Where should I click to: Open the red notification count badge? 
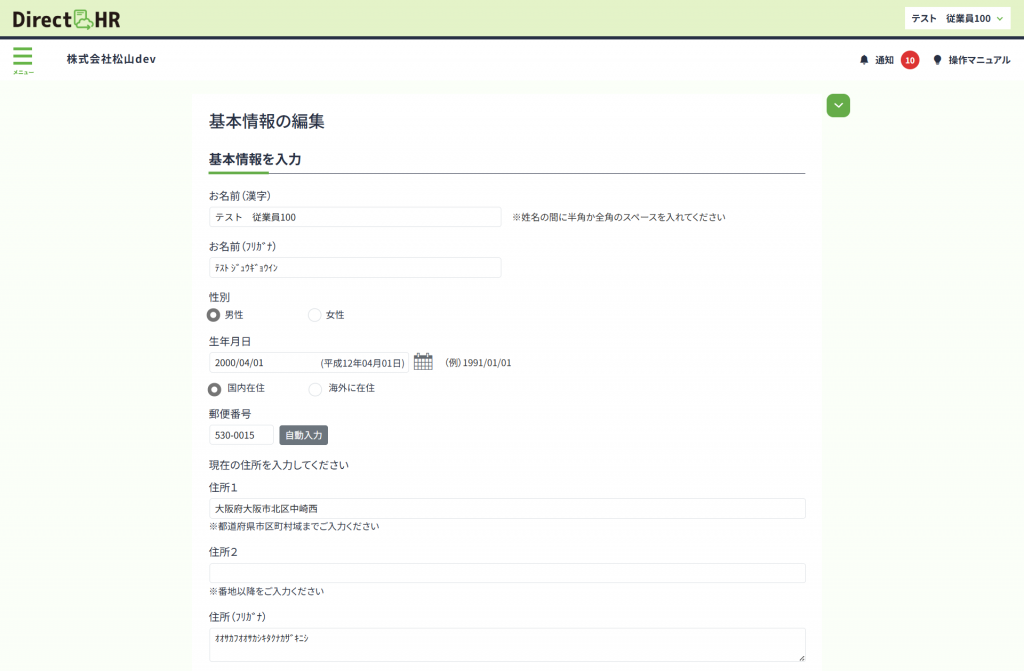[x=909, y=60]
